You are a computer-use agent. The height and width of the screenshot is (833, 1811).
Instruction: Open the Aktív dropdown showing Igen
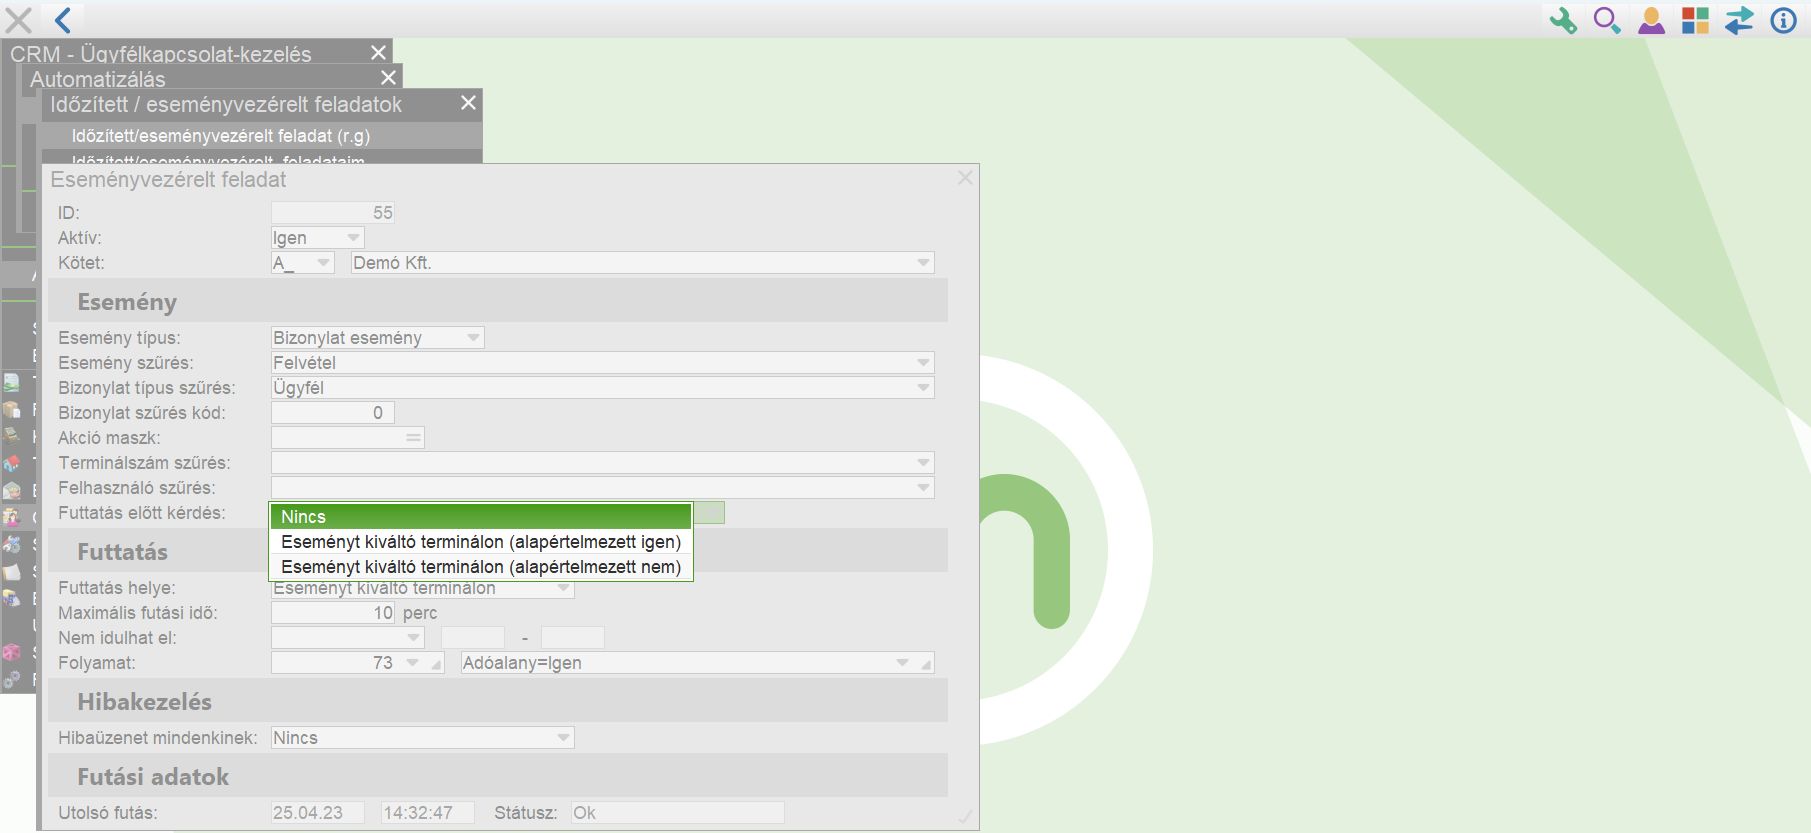(x=318, y=238)
